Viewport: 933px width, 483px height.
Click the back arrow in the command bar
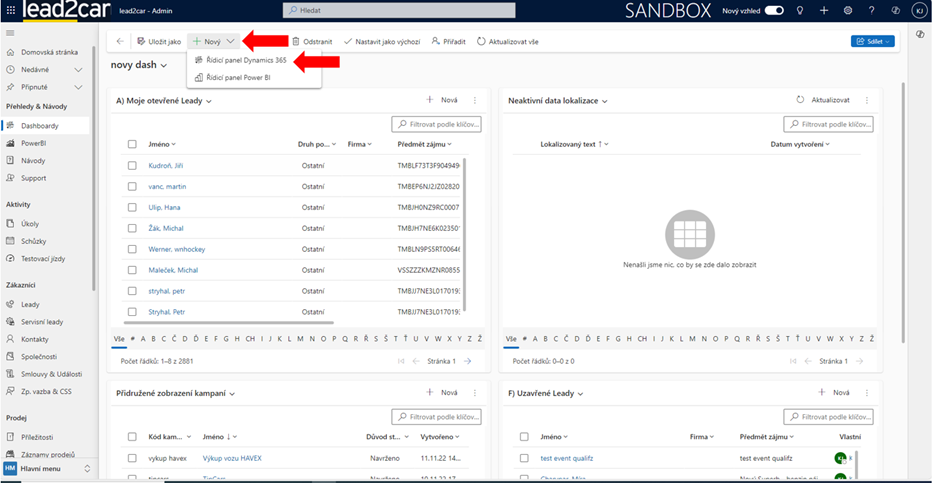[121, 41]
